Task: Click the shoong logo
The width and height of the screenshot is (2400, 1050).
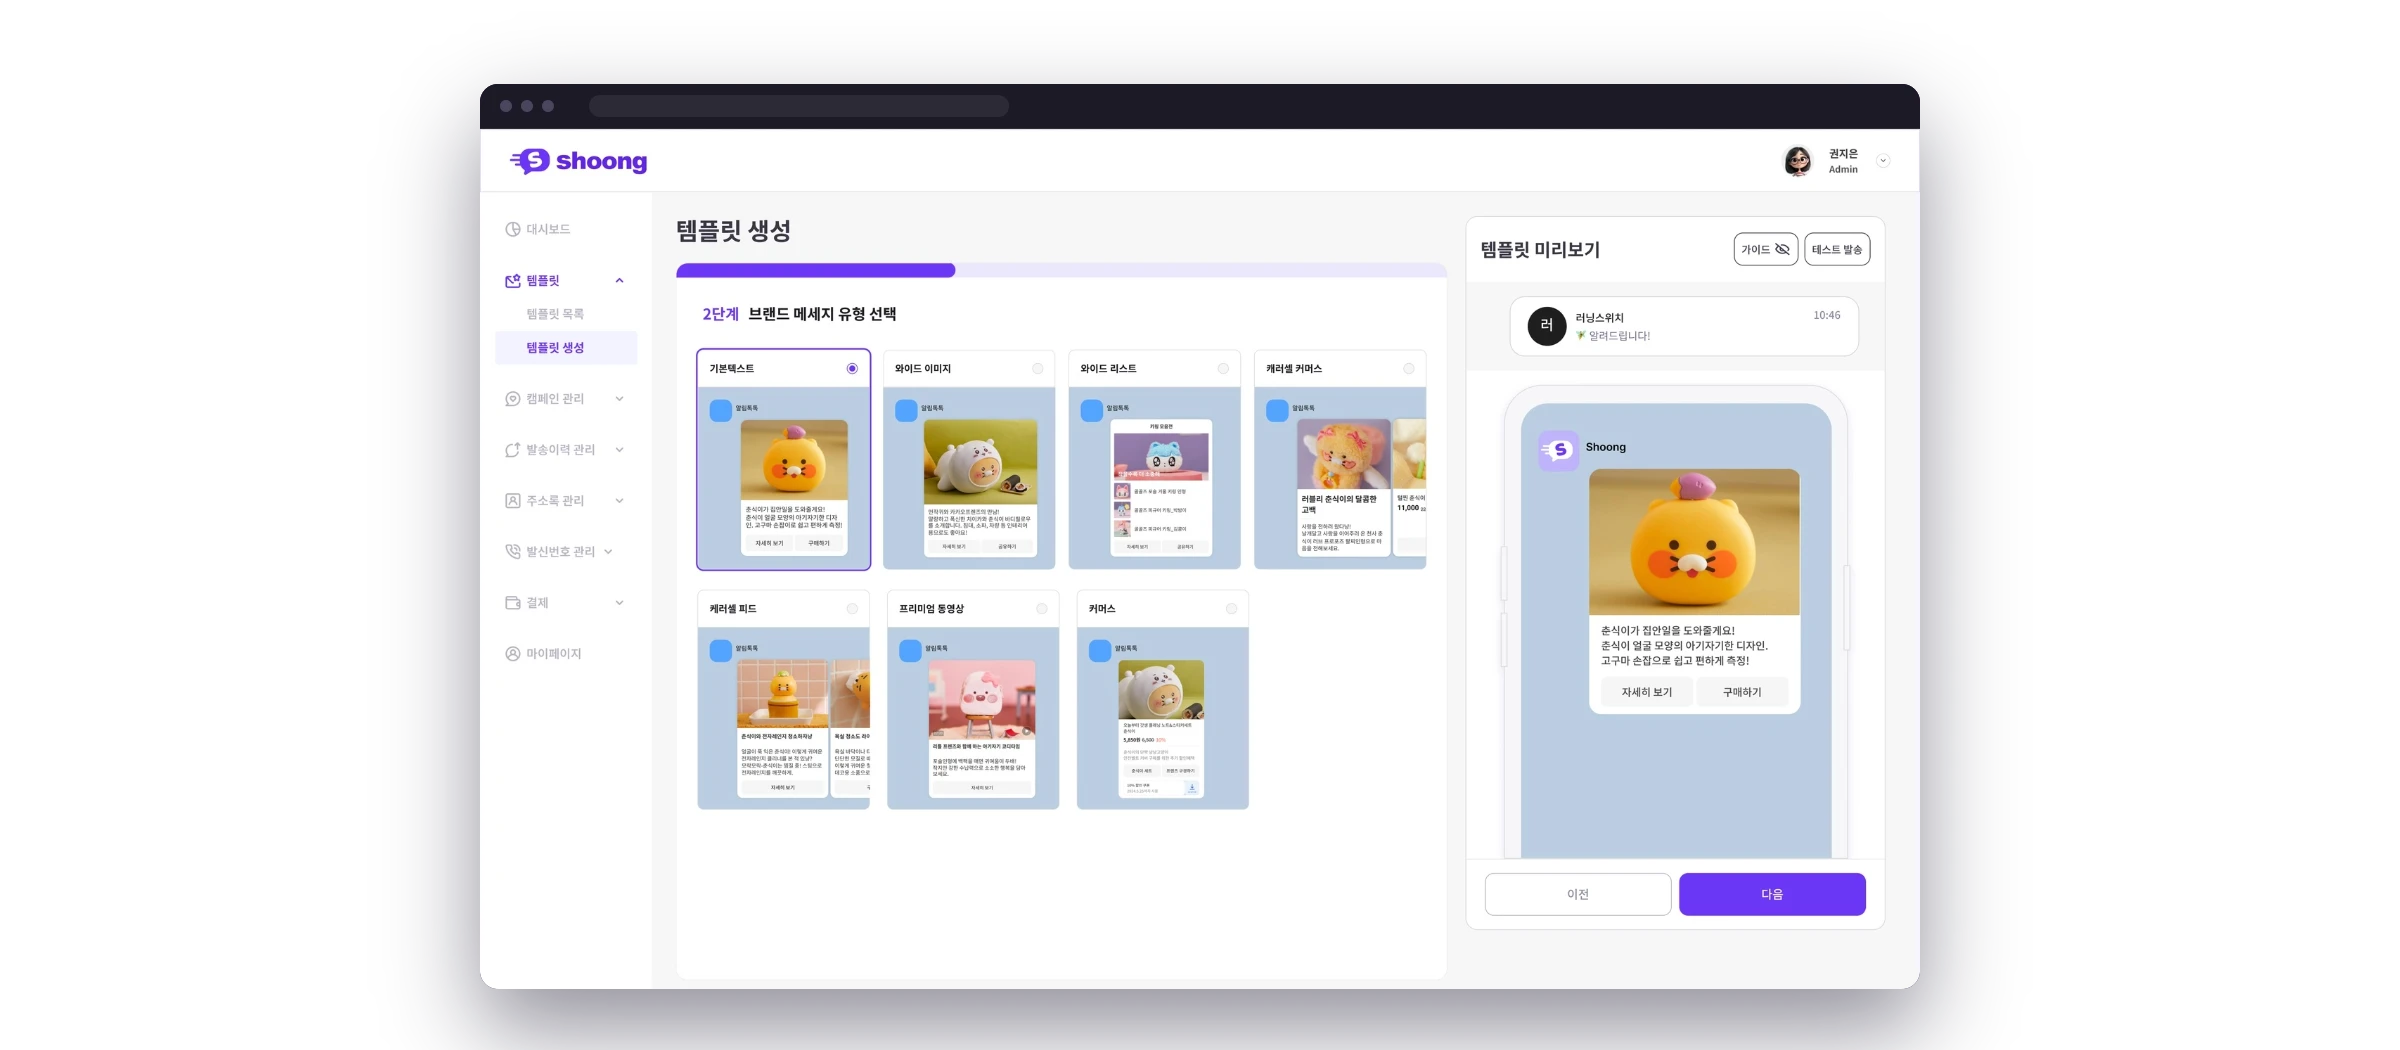Action: pos(578,161)
